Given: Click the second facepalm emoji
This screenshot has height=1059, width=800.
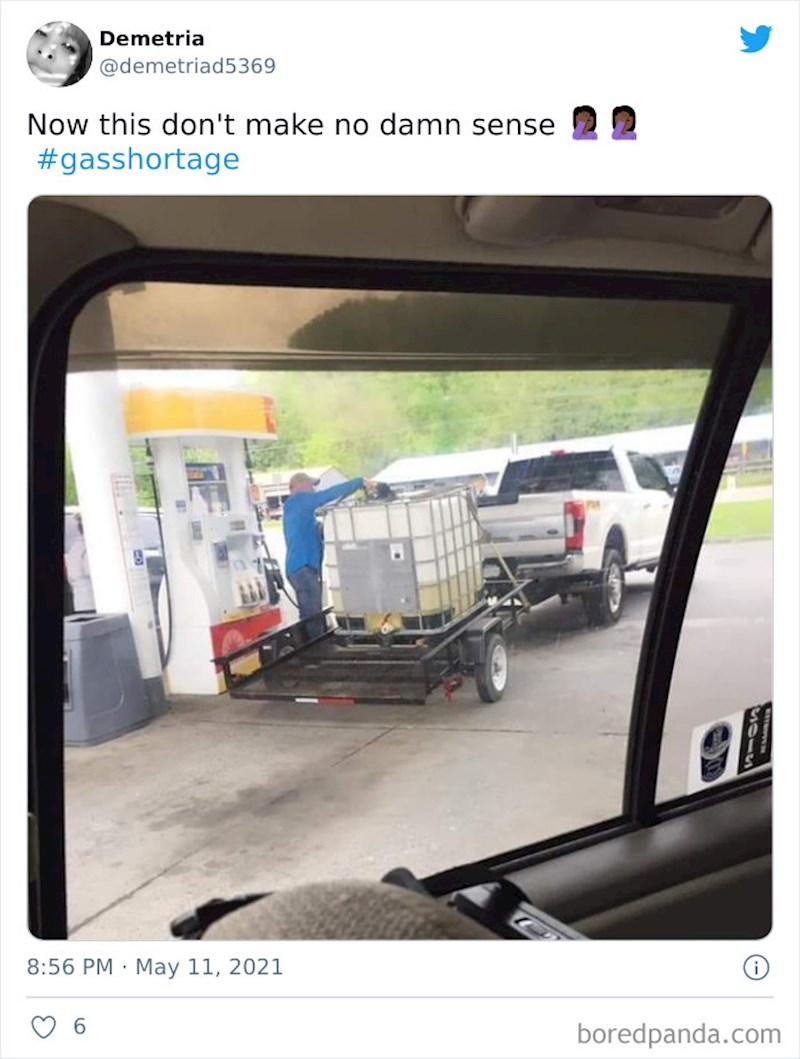Looking at the screenshot, I should 624,124.
